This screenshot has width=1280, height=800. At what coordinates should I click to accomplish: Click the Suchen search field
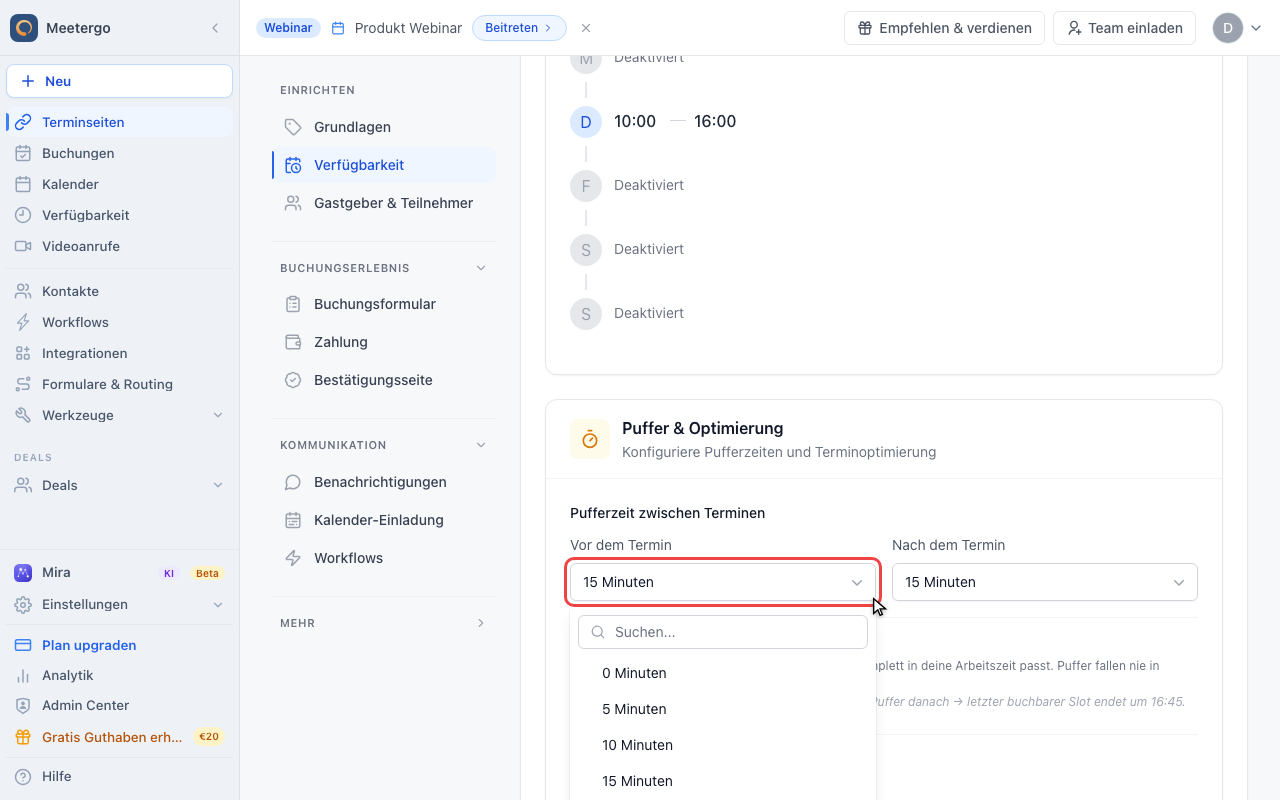(x=723, y=632)
